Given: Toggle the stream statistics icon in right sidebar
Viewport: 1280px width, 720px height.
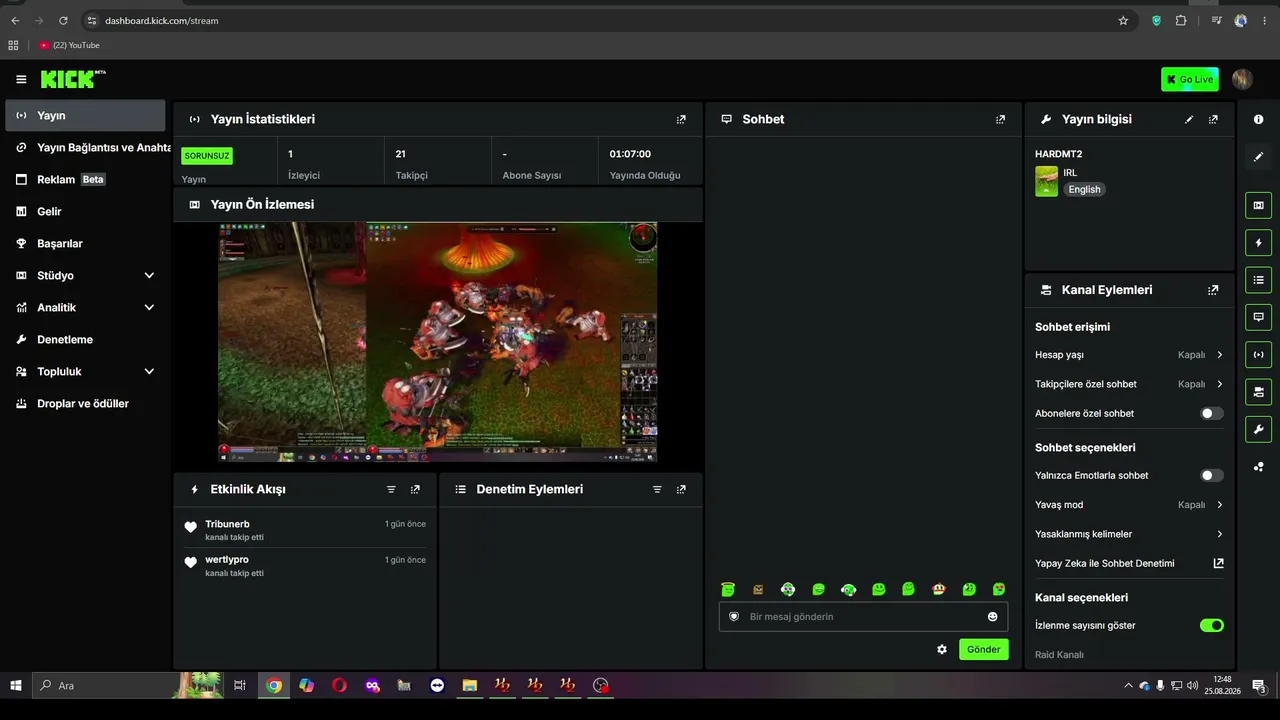Looking at the screenshot, I should [x=1258, y=354].
